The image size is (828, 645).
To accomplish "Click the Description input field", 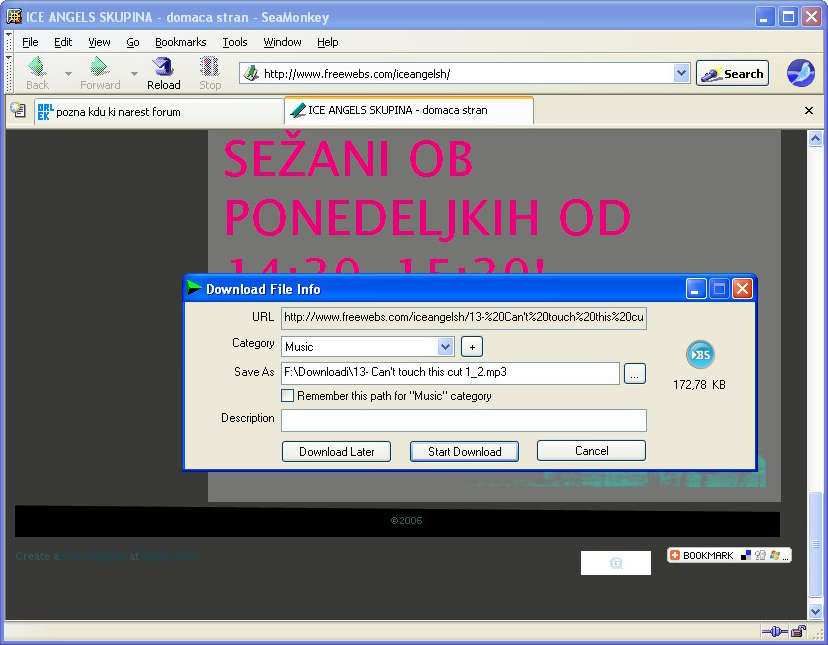I will (x=464, y=420).
